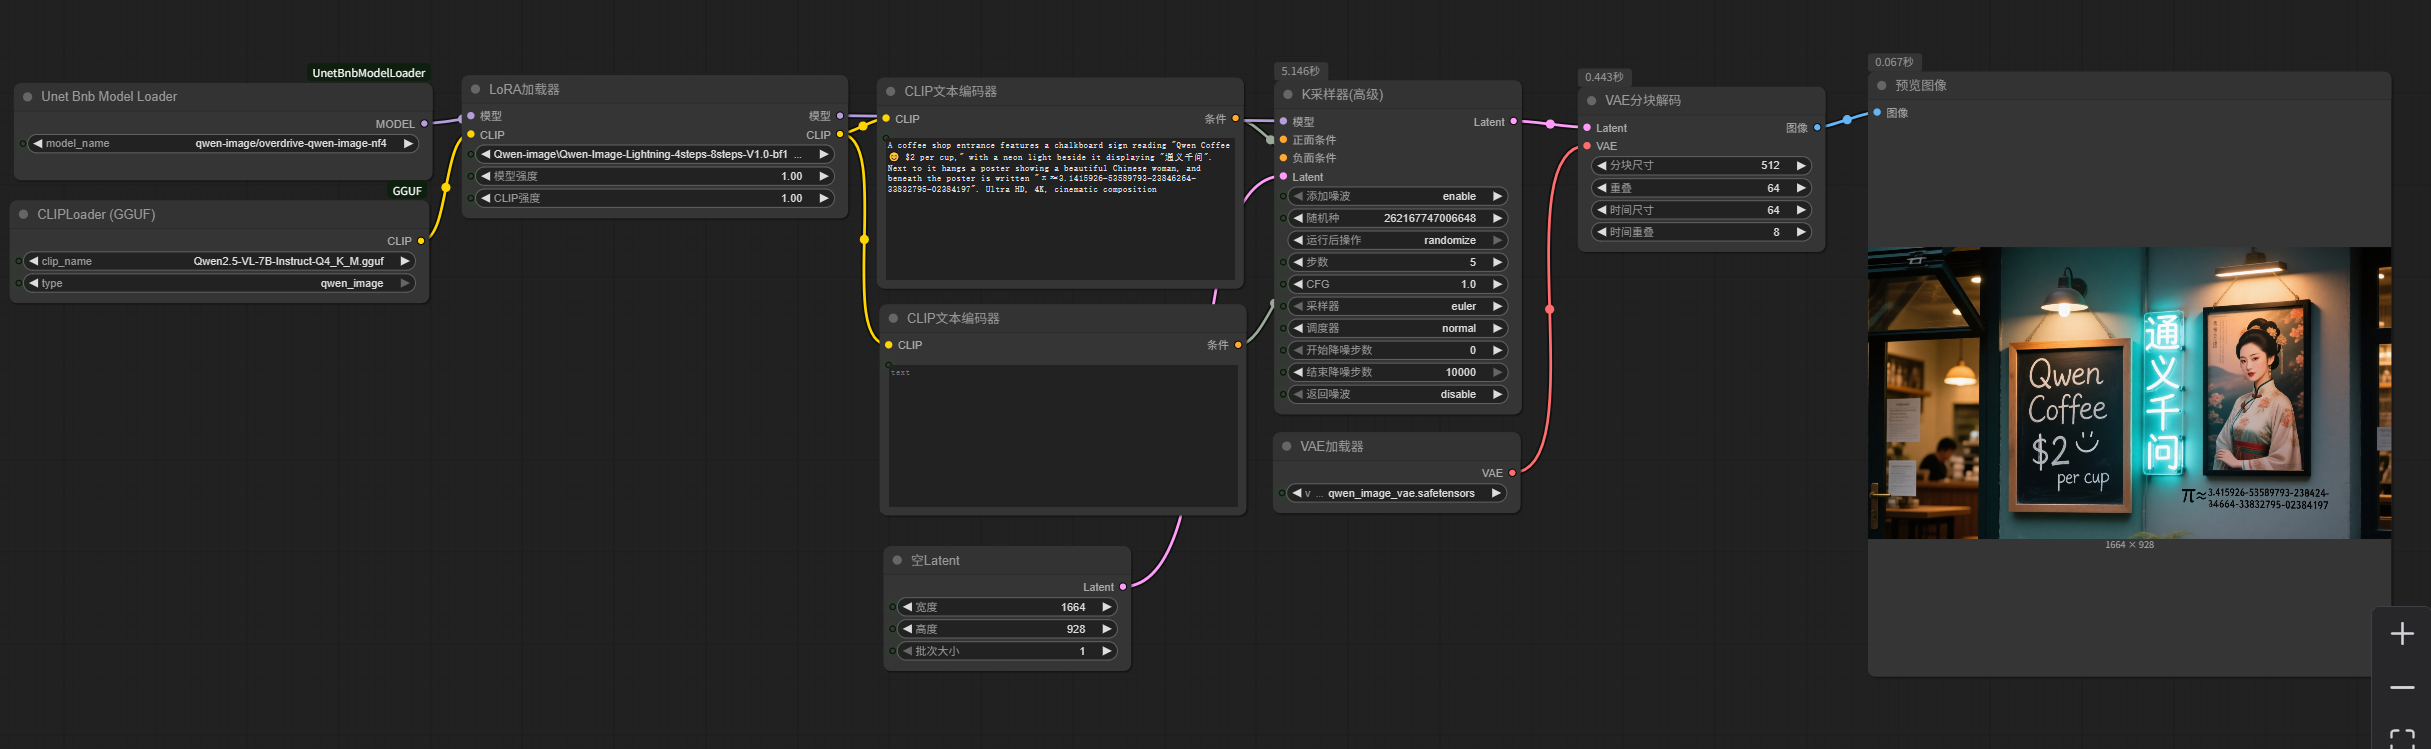
Task: Open the 采样器 euler dropdown
Action: 1398,306
